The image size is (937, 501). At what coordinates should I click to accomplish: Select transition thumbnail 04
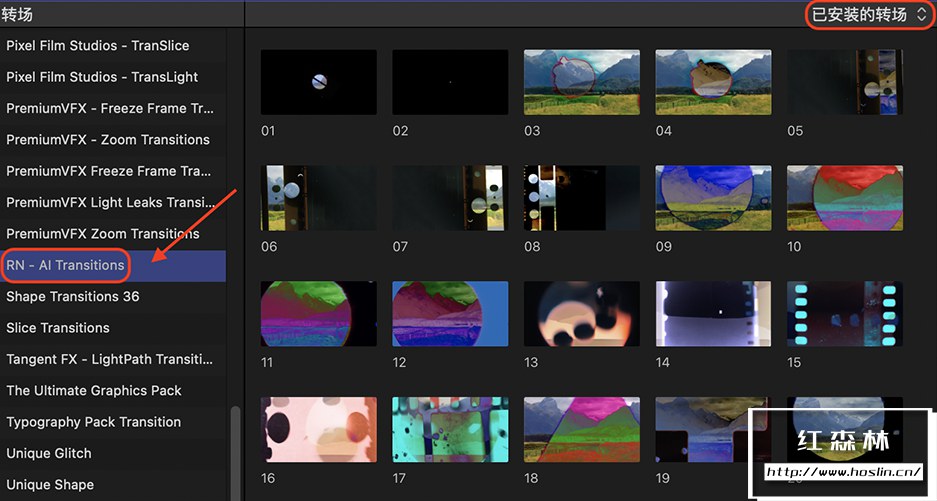coord(713,82)
